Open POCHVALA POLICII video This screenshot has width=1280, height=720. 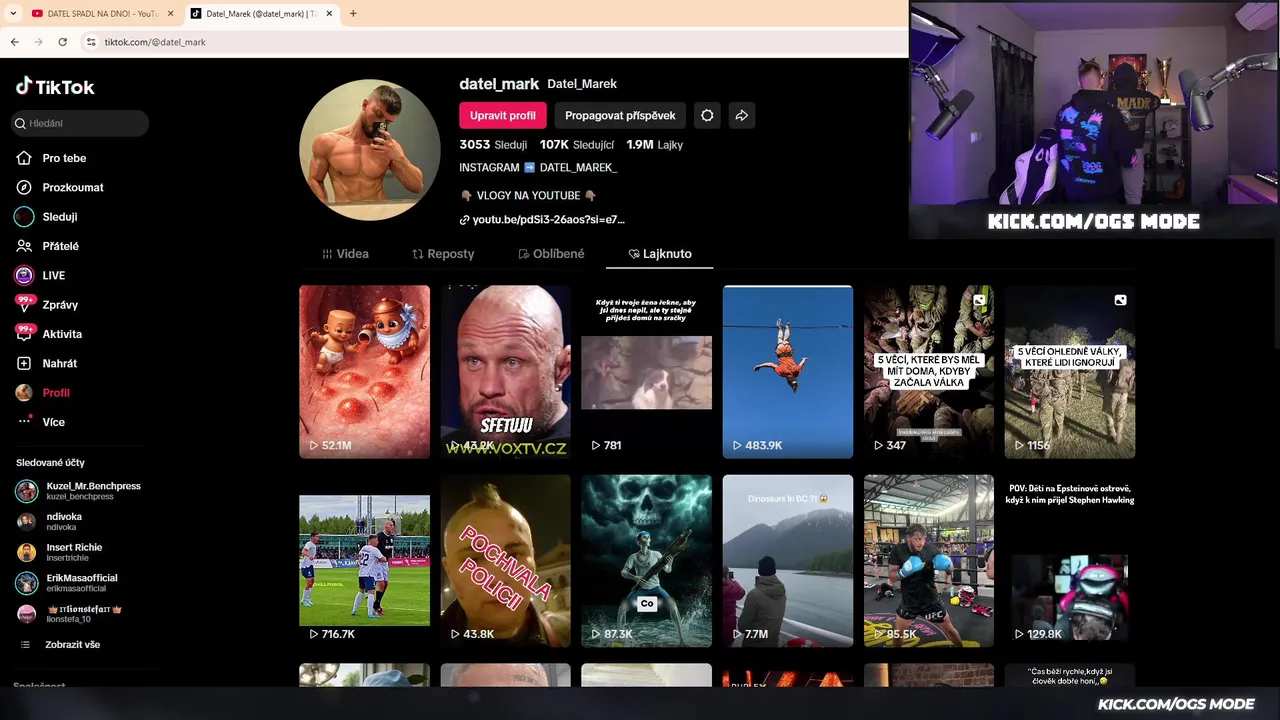coord(506,561)
